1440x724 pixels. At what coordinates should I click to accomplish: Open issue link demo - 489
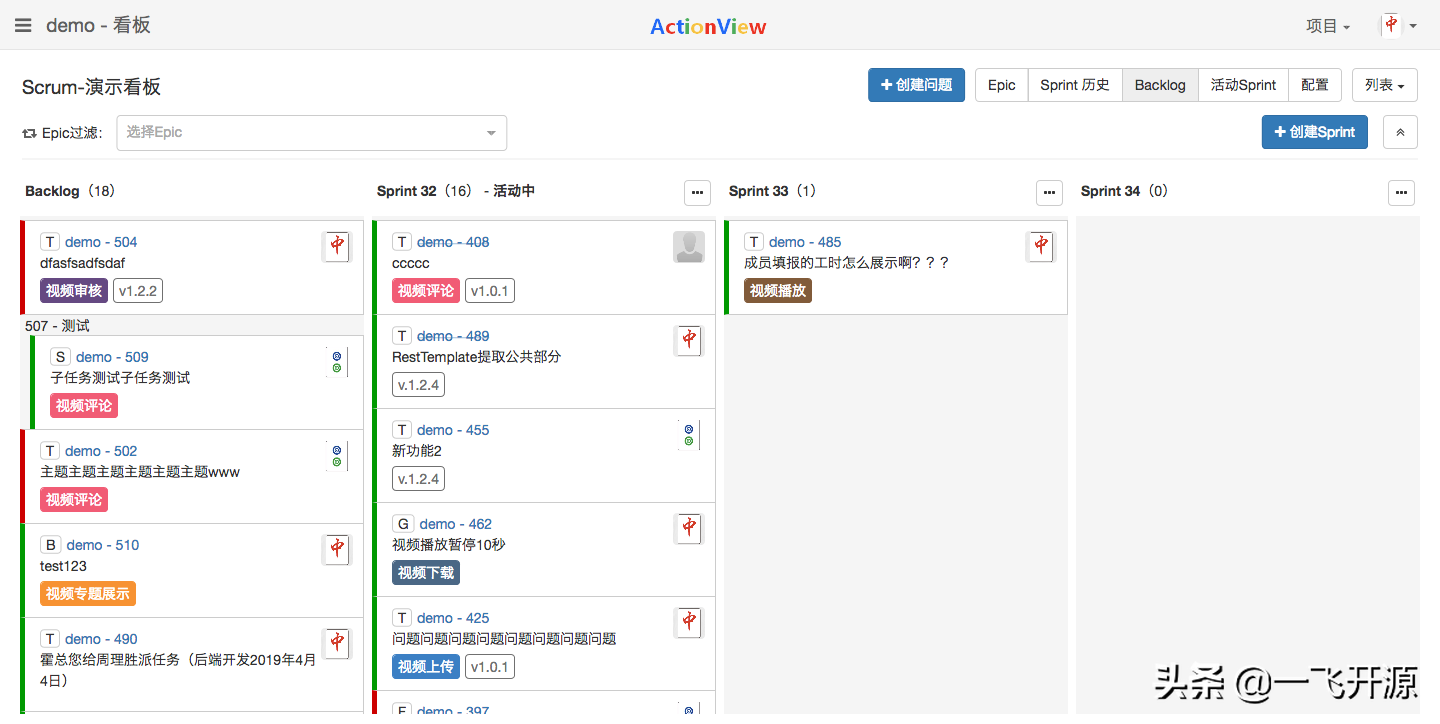[x=453, y=336]
